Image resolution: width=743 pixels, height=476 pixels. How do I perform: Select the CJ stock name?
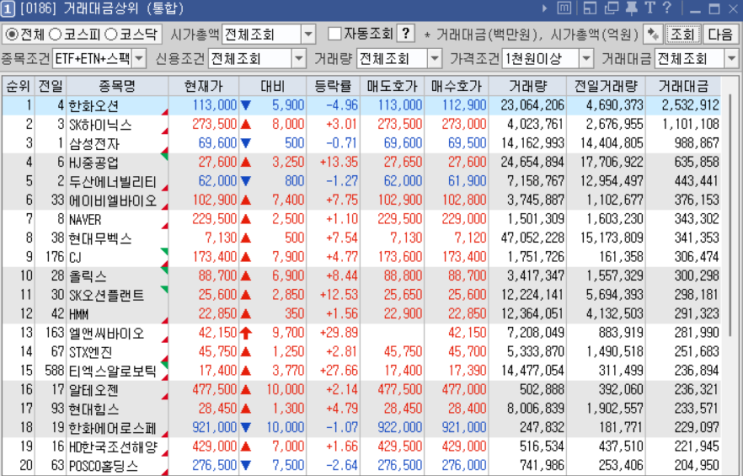click(75, 257)
